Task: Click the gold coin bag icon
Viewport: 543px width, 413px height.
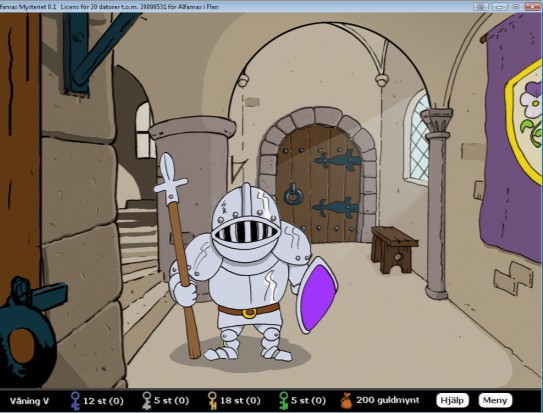Action: 346,401
